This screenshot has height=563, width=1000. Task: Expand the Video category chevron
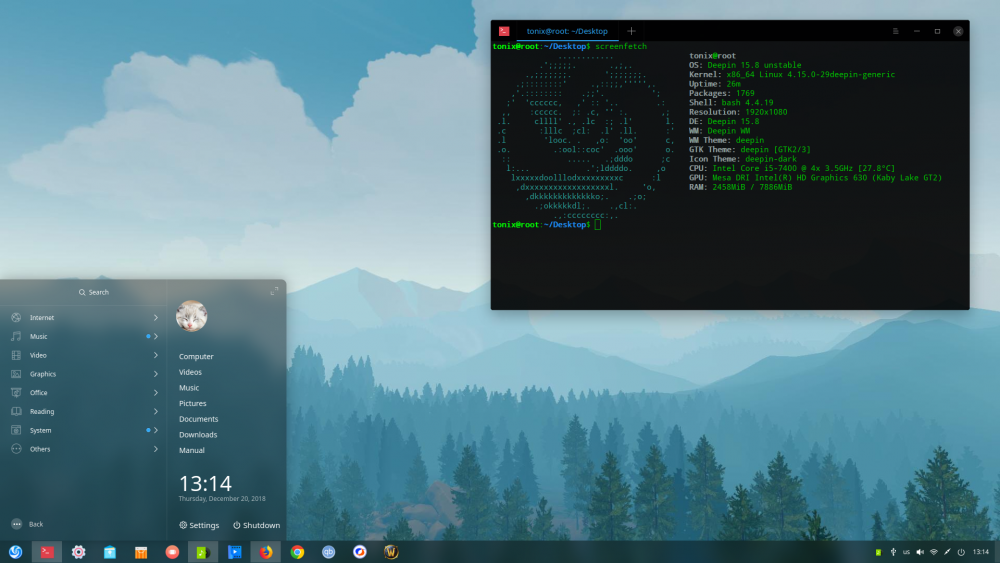[156, 355]
